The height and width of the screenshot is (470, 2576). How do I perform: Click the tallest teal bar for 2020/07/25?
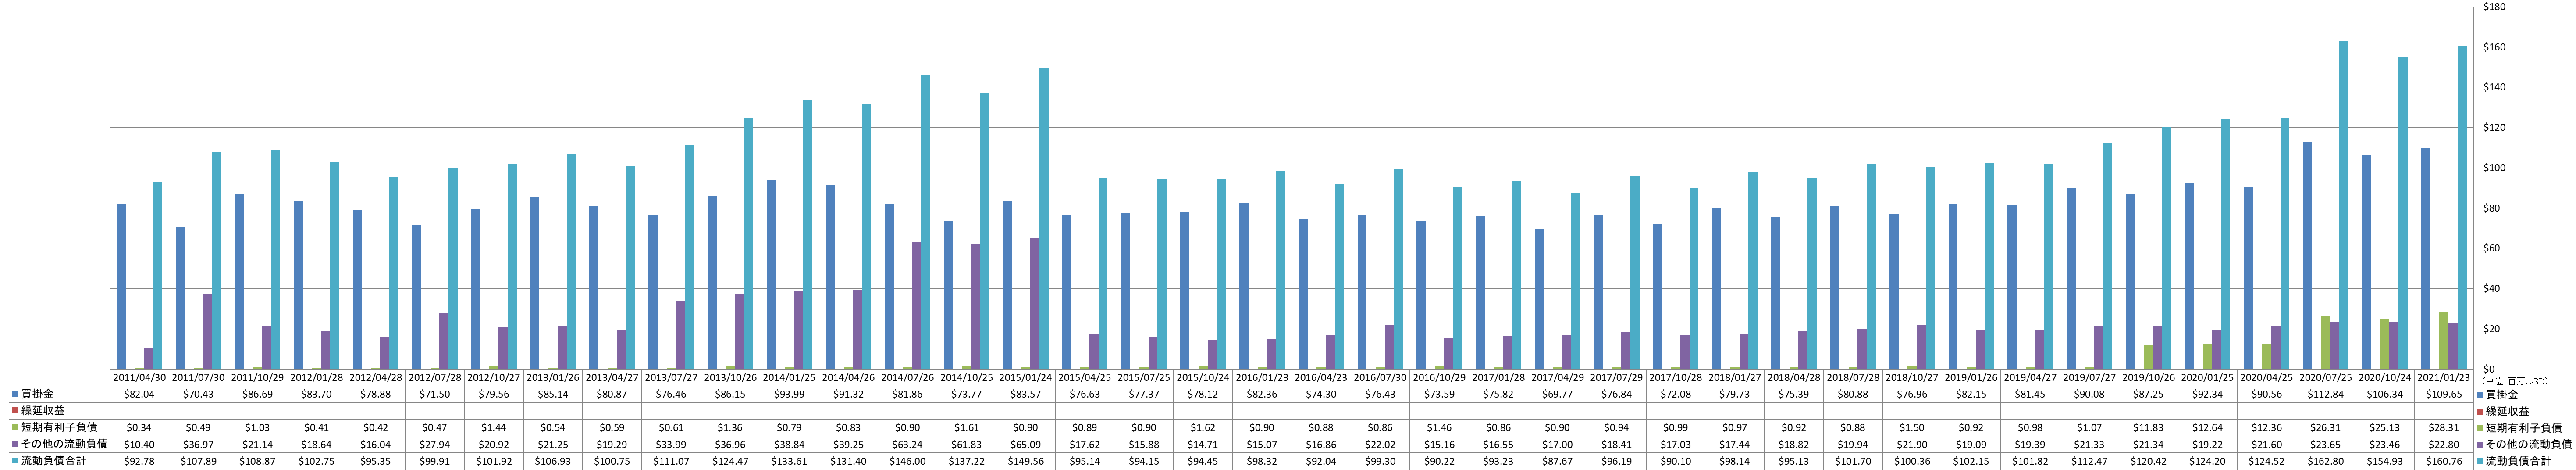click(2344, 206)
